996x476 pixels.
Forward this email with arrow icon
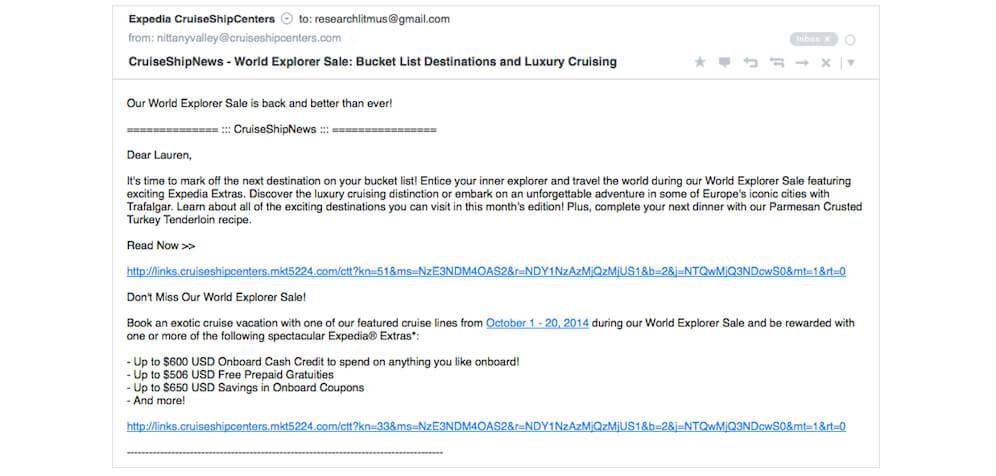[x=801, y=62]
